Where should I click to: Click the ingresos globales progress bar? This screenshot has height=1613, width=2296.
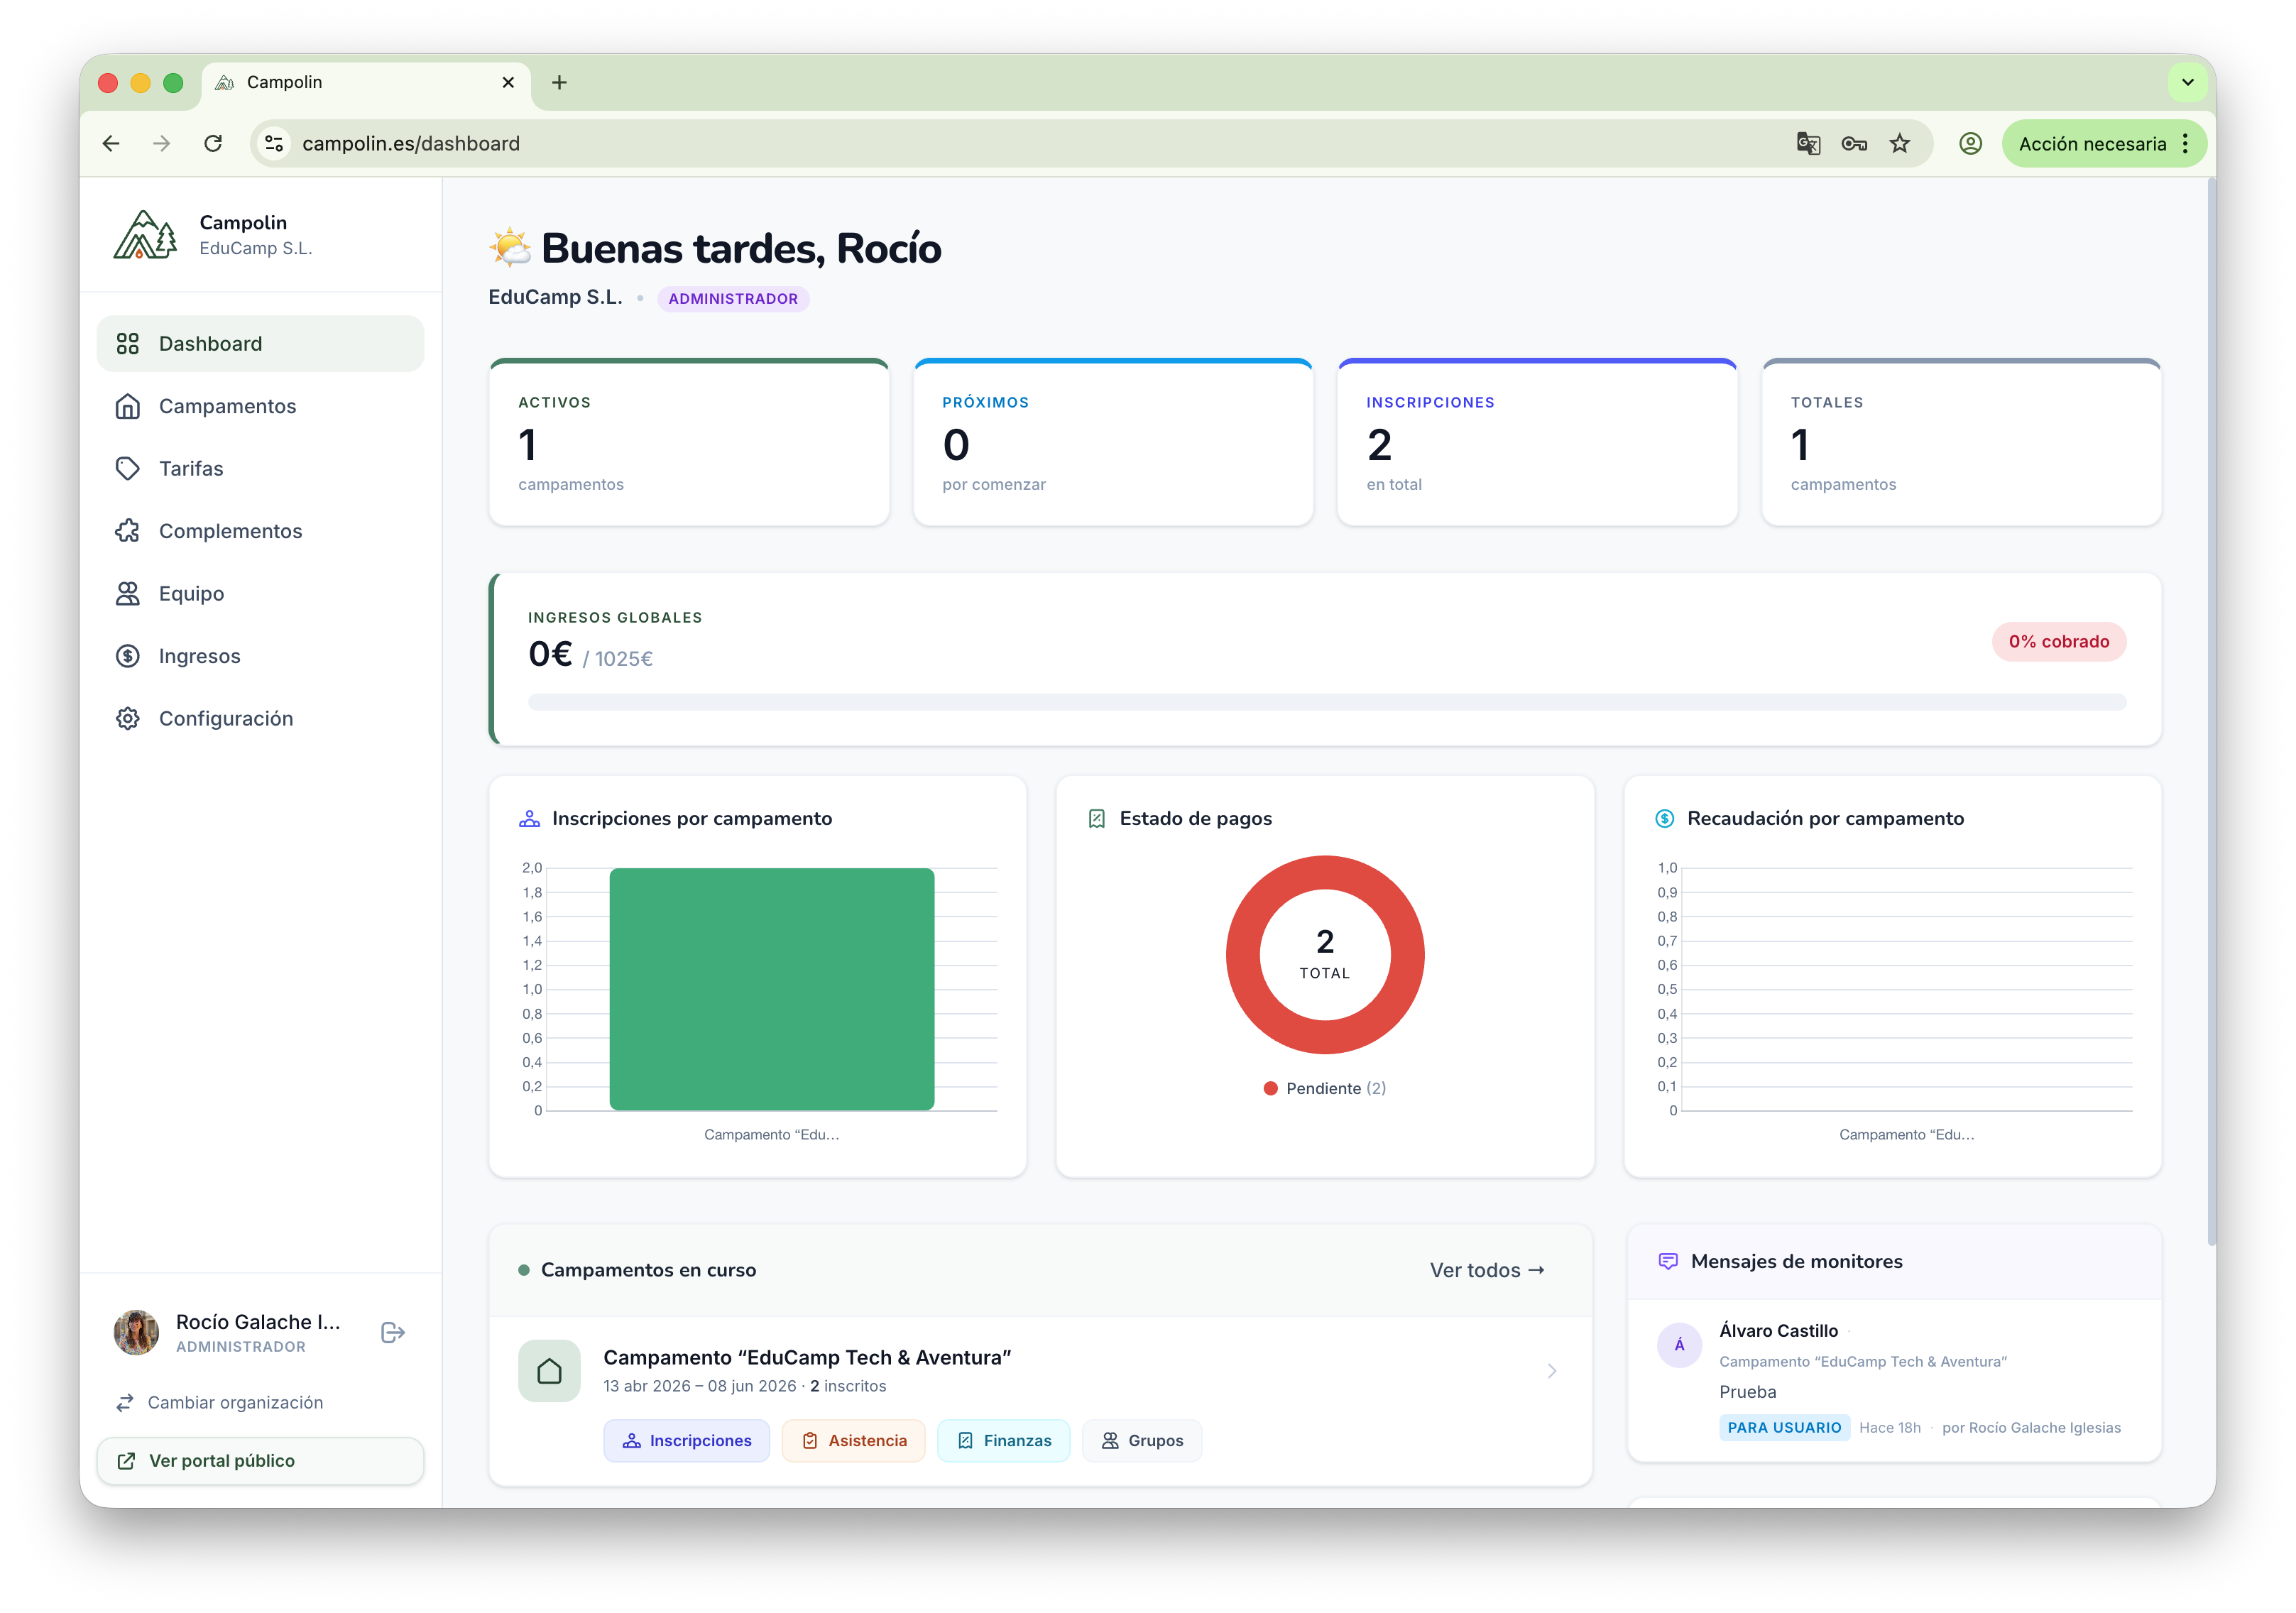1327,703
